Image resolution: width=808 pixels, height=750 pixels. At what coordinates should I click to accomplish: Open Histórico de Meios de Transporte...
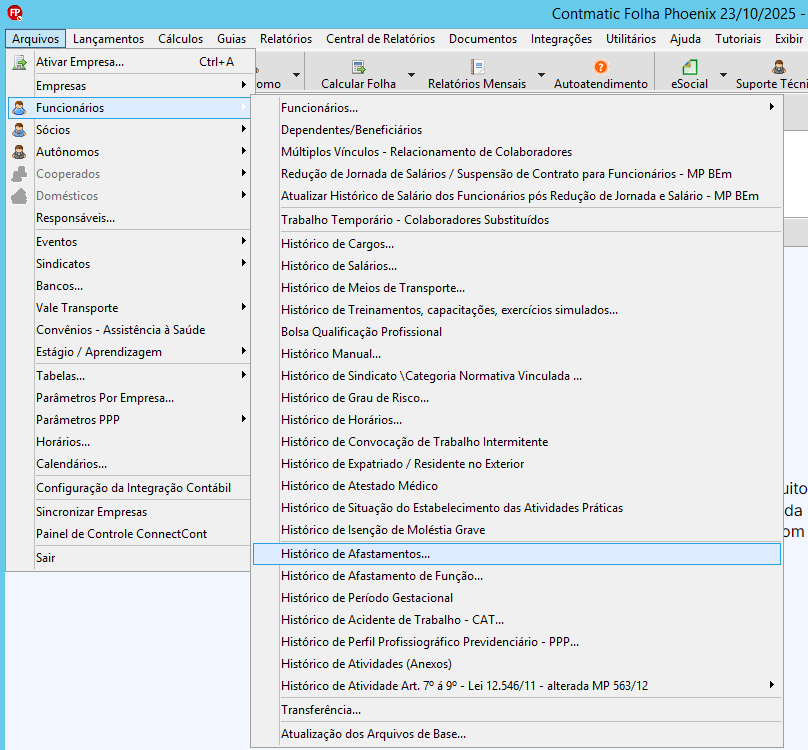point(517,288)
